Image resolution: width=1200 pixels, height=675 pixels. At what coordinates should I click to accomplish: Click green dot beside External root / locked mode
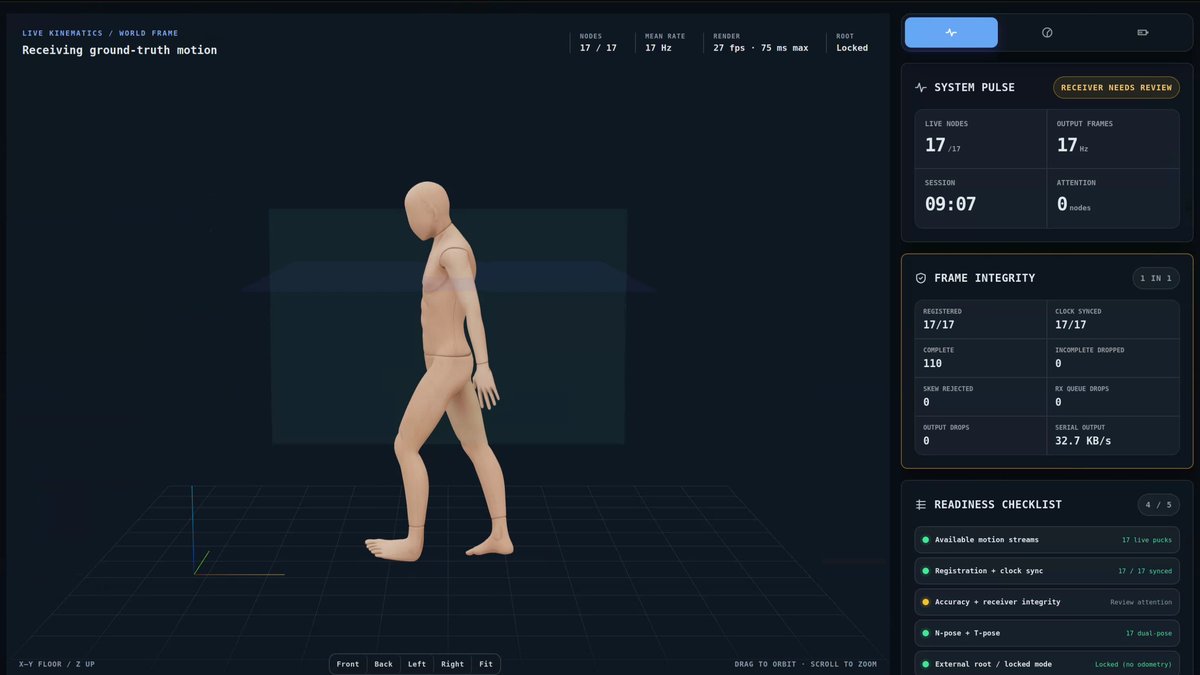pos(925,664)
